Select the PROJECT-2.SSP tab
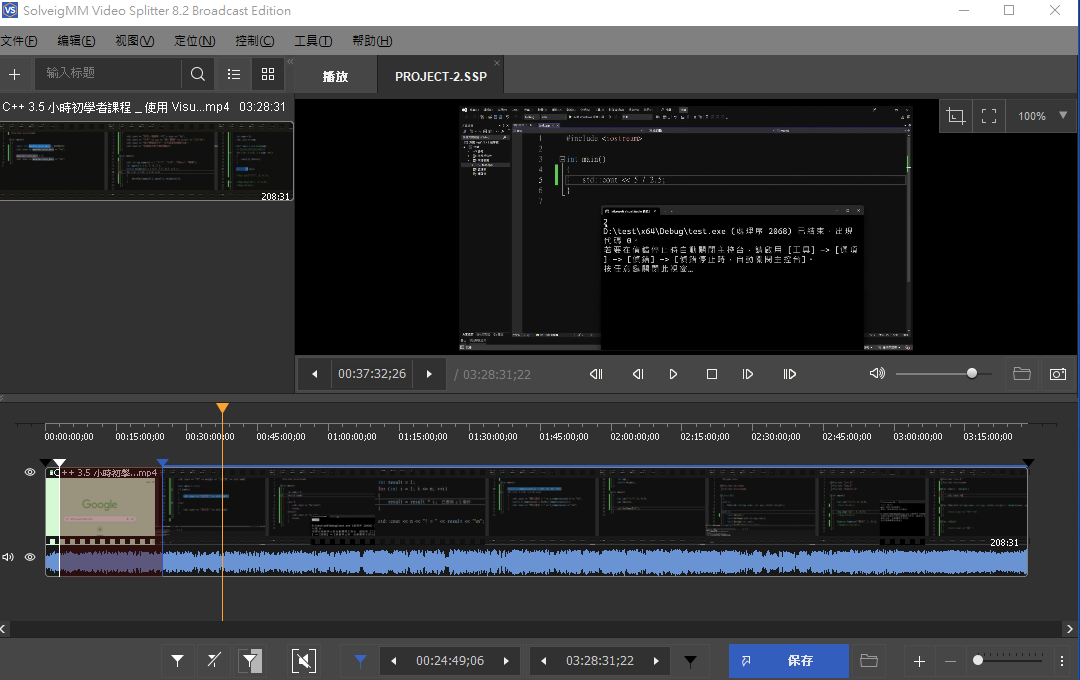The height and width of the screenshot is (680, 1080). tap(440, 76)
